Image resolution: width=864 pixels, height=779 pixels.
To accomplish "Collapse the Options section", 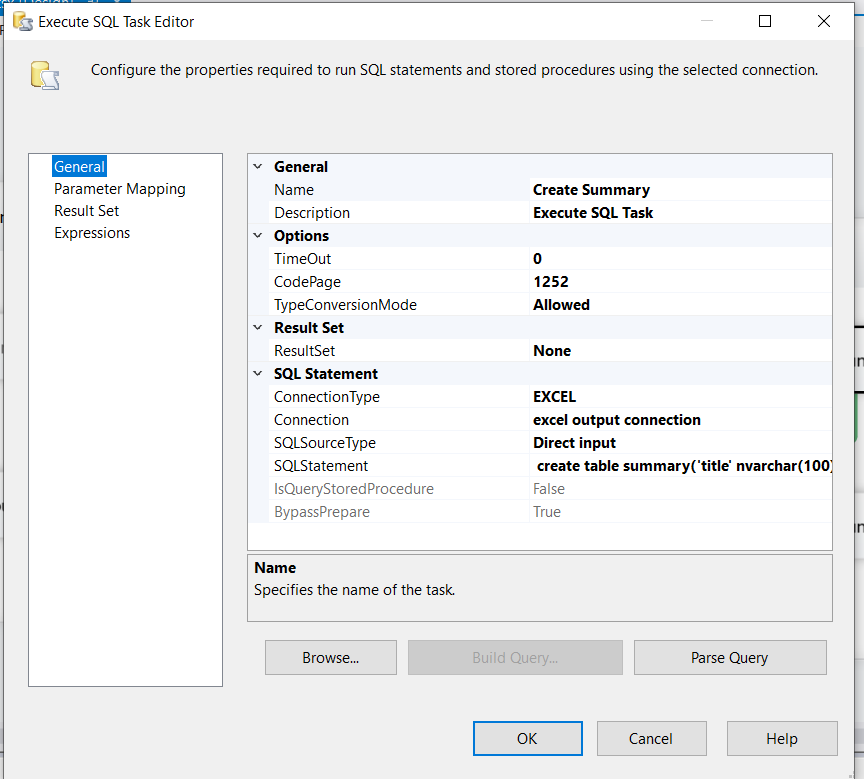I will [258, 235].
